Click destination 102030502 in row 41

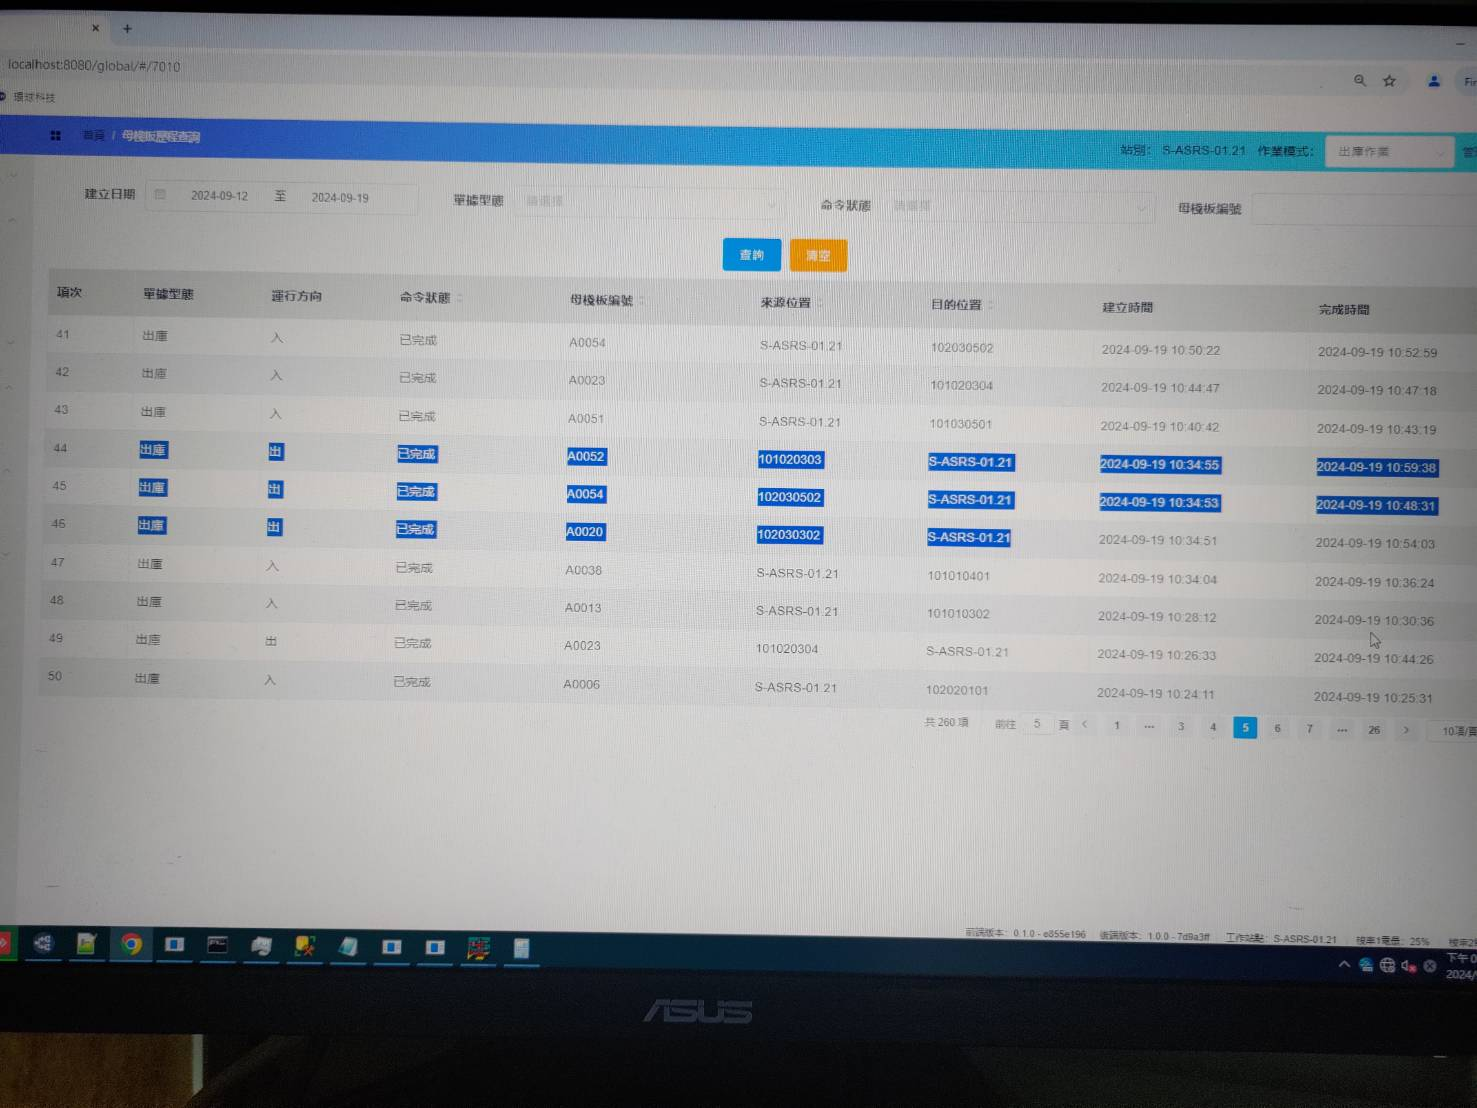962,348
